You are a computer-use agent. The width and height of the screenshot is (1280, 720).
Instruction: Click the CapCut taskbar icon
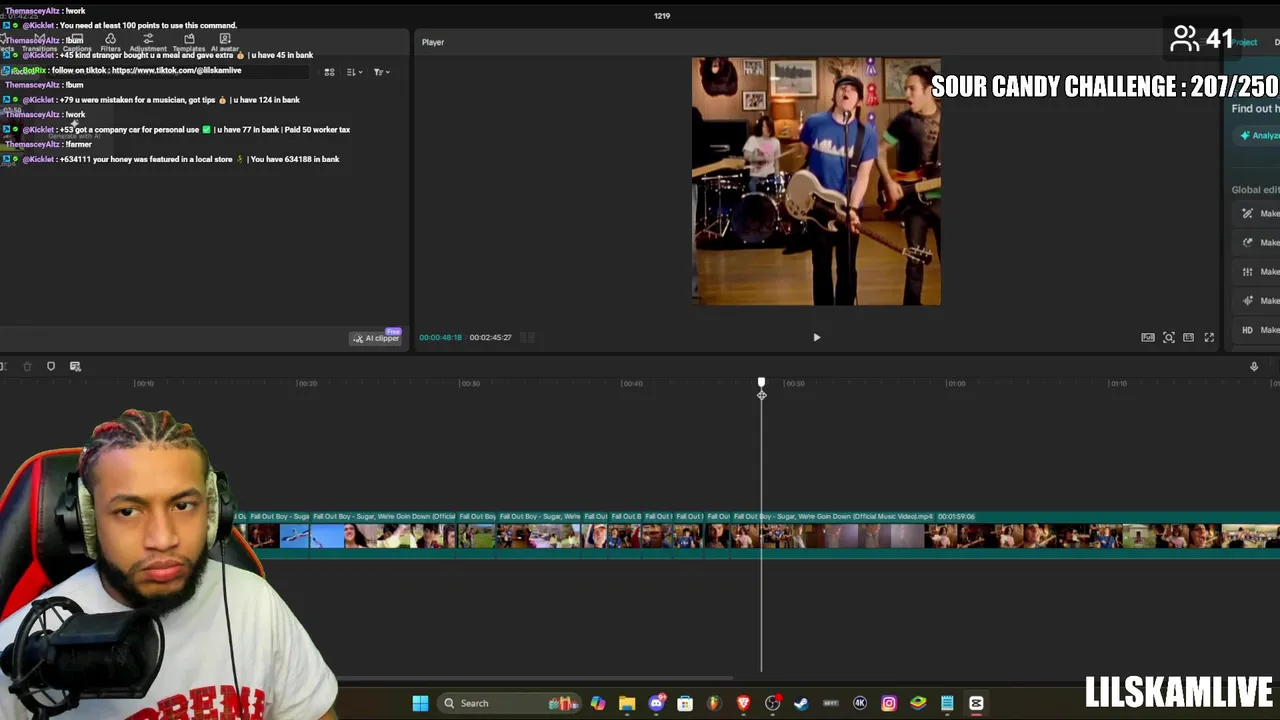(x=976, y=703)
